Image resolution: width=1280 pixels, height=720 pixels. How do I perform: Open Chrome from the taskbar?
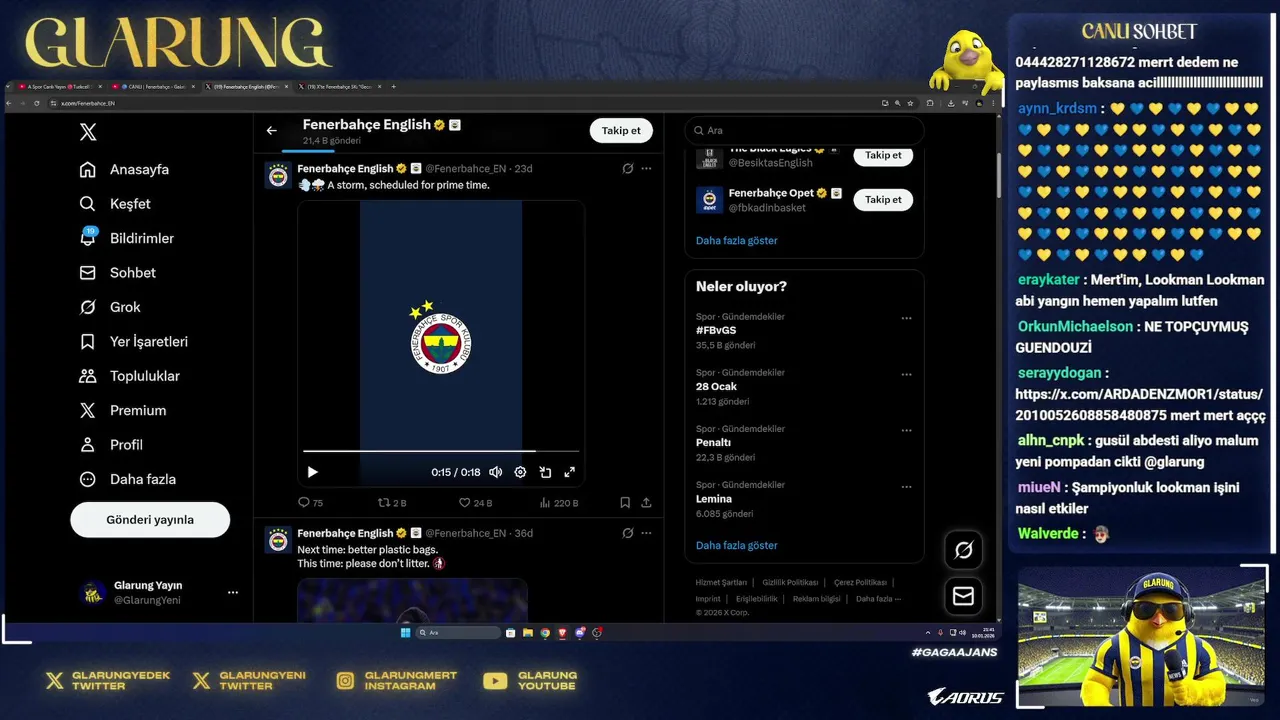(545, 632)
